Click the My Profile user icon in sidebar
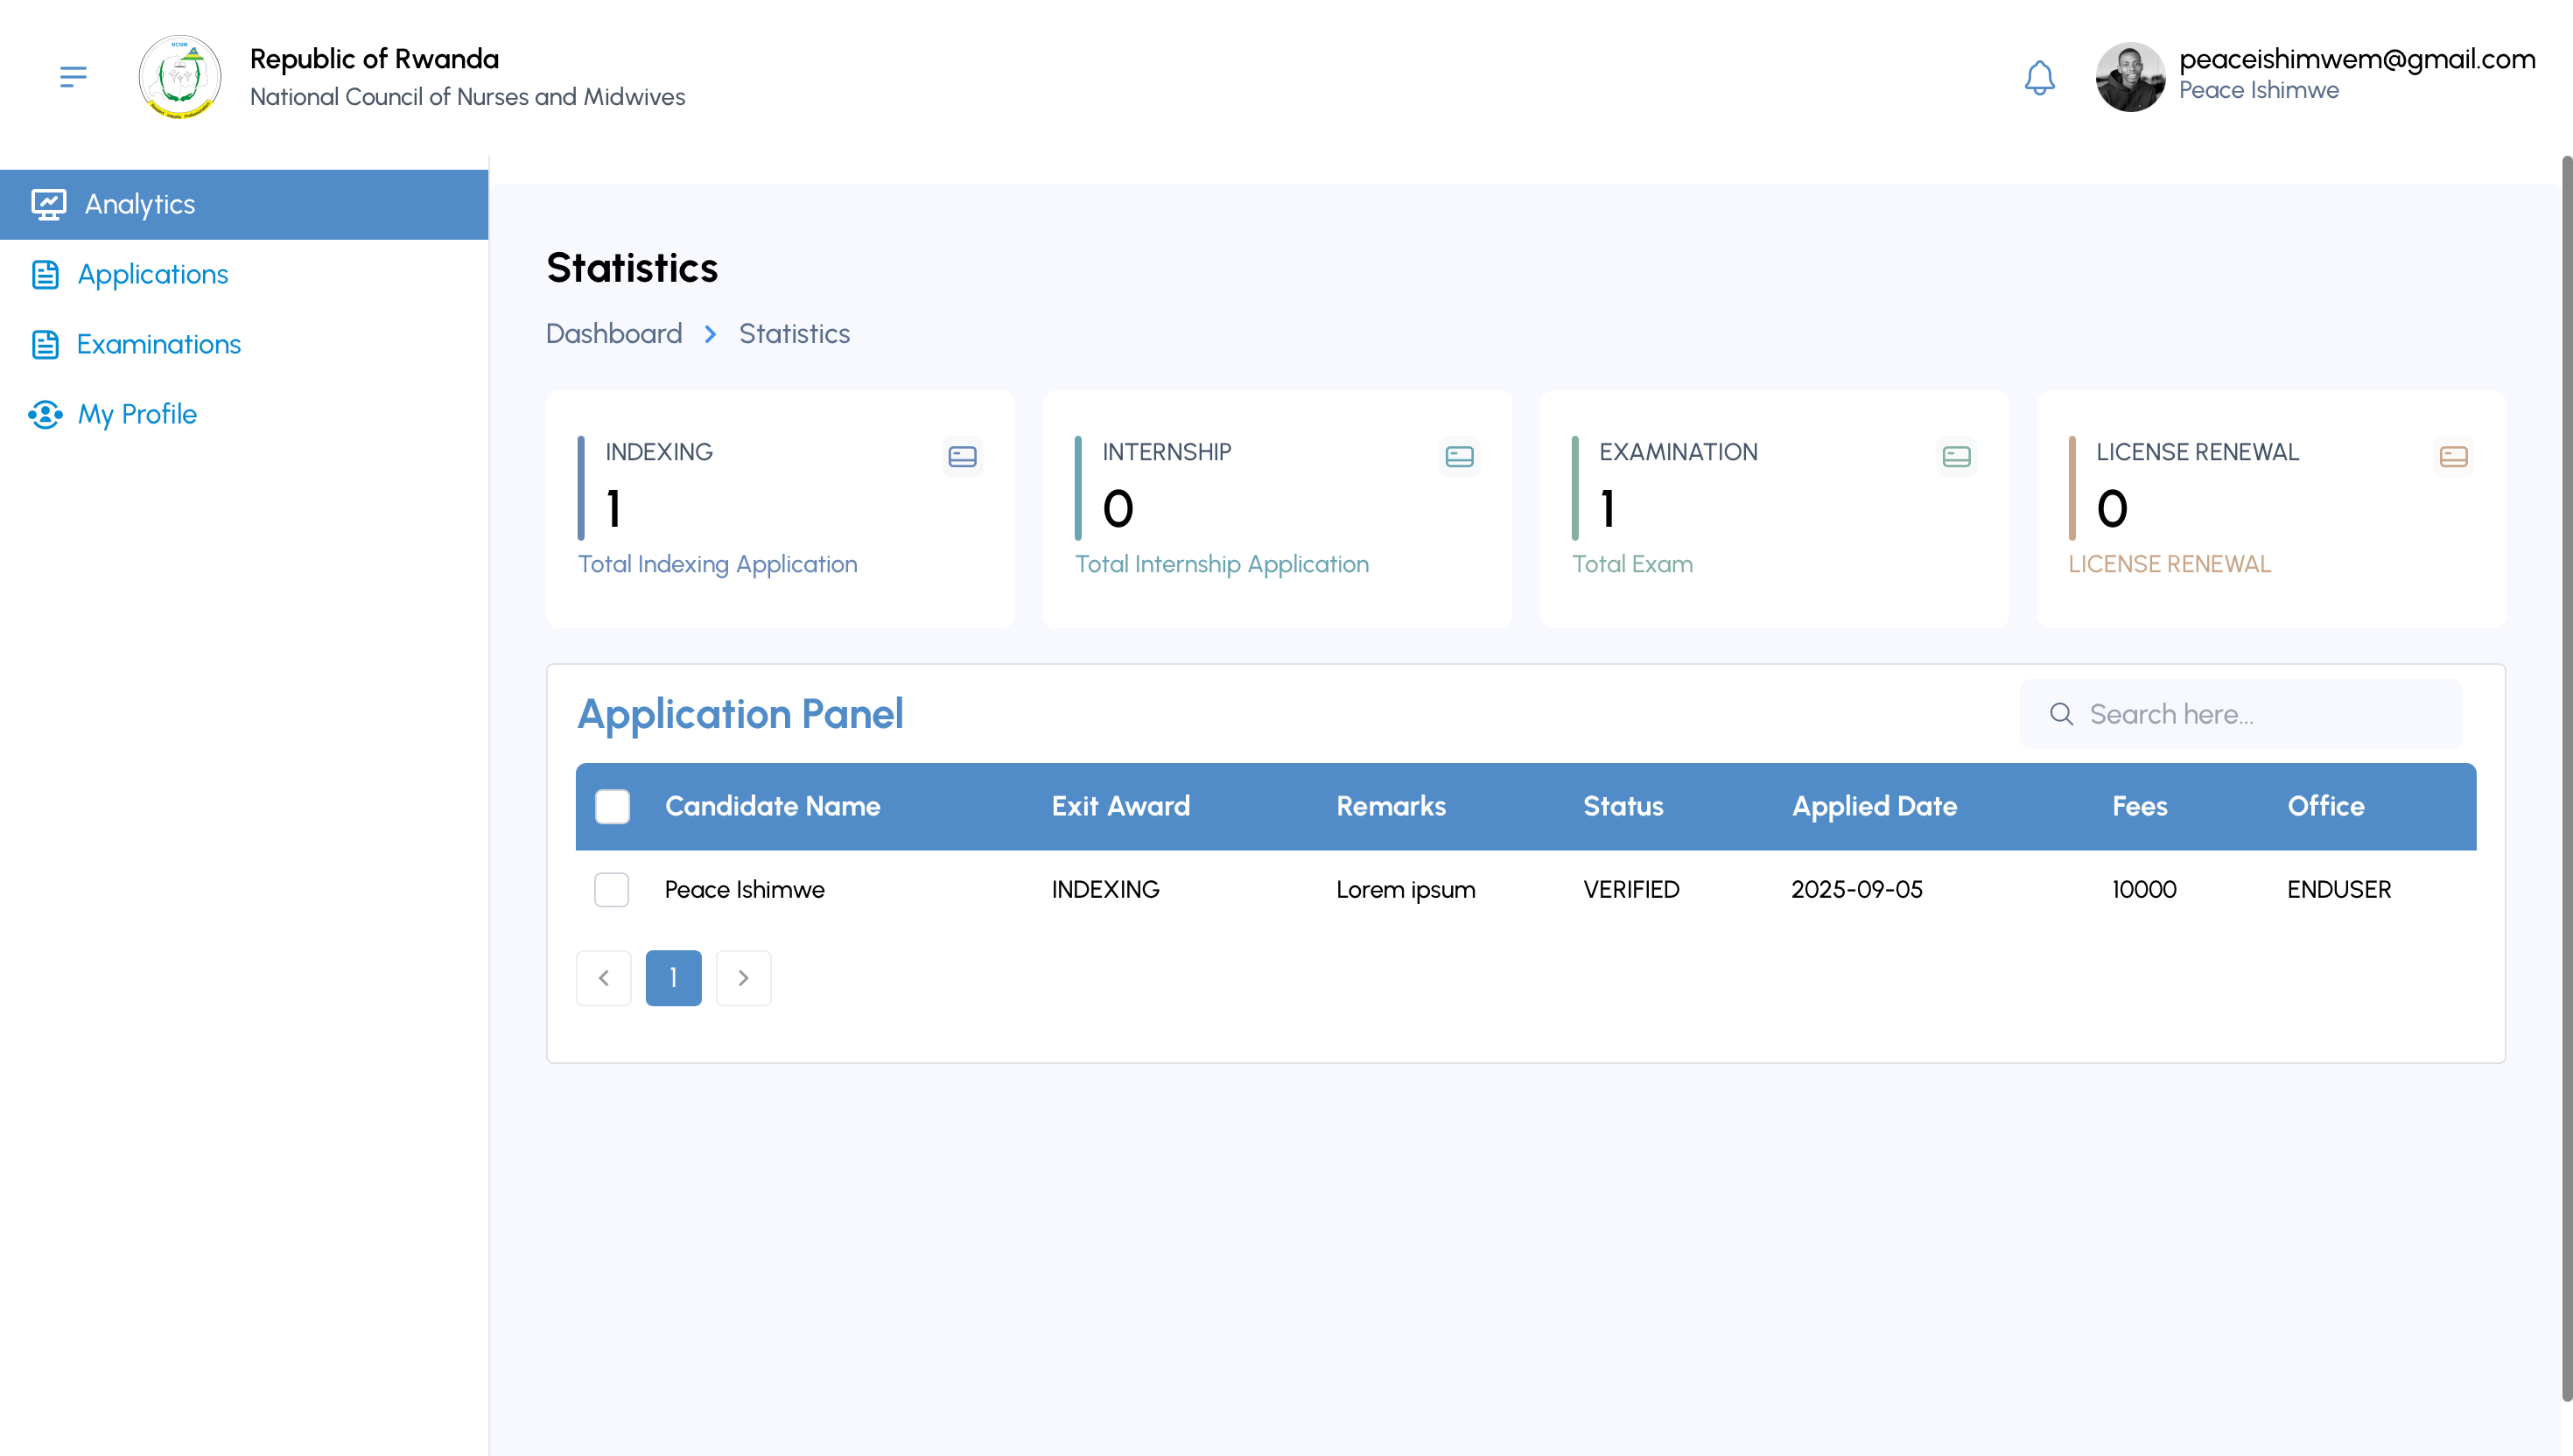 [x=45, y=414]
